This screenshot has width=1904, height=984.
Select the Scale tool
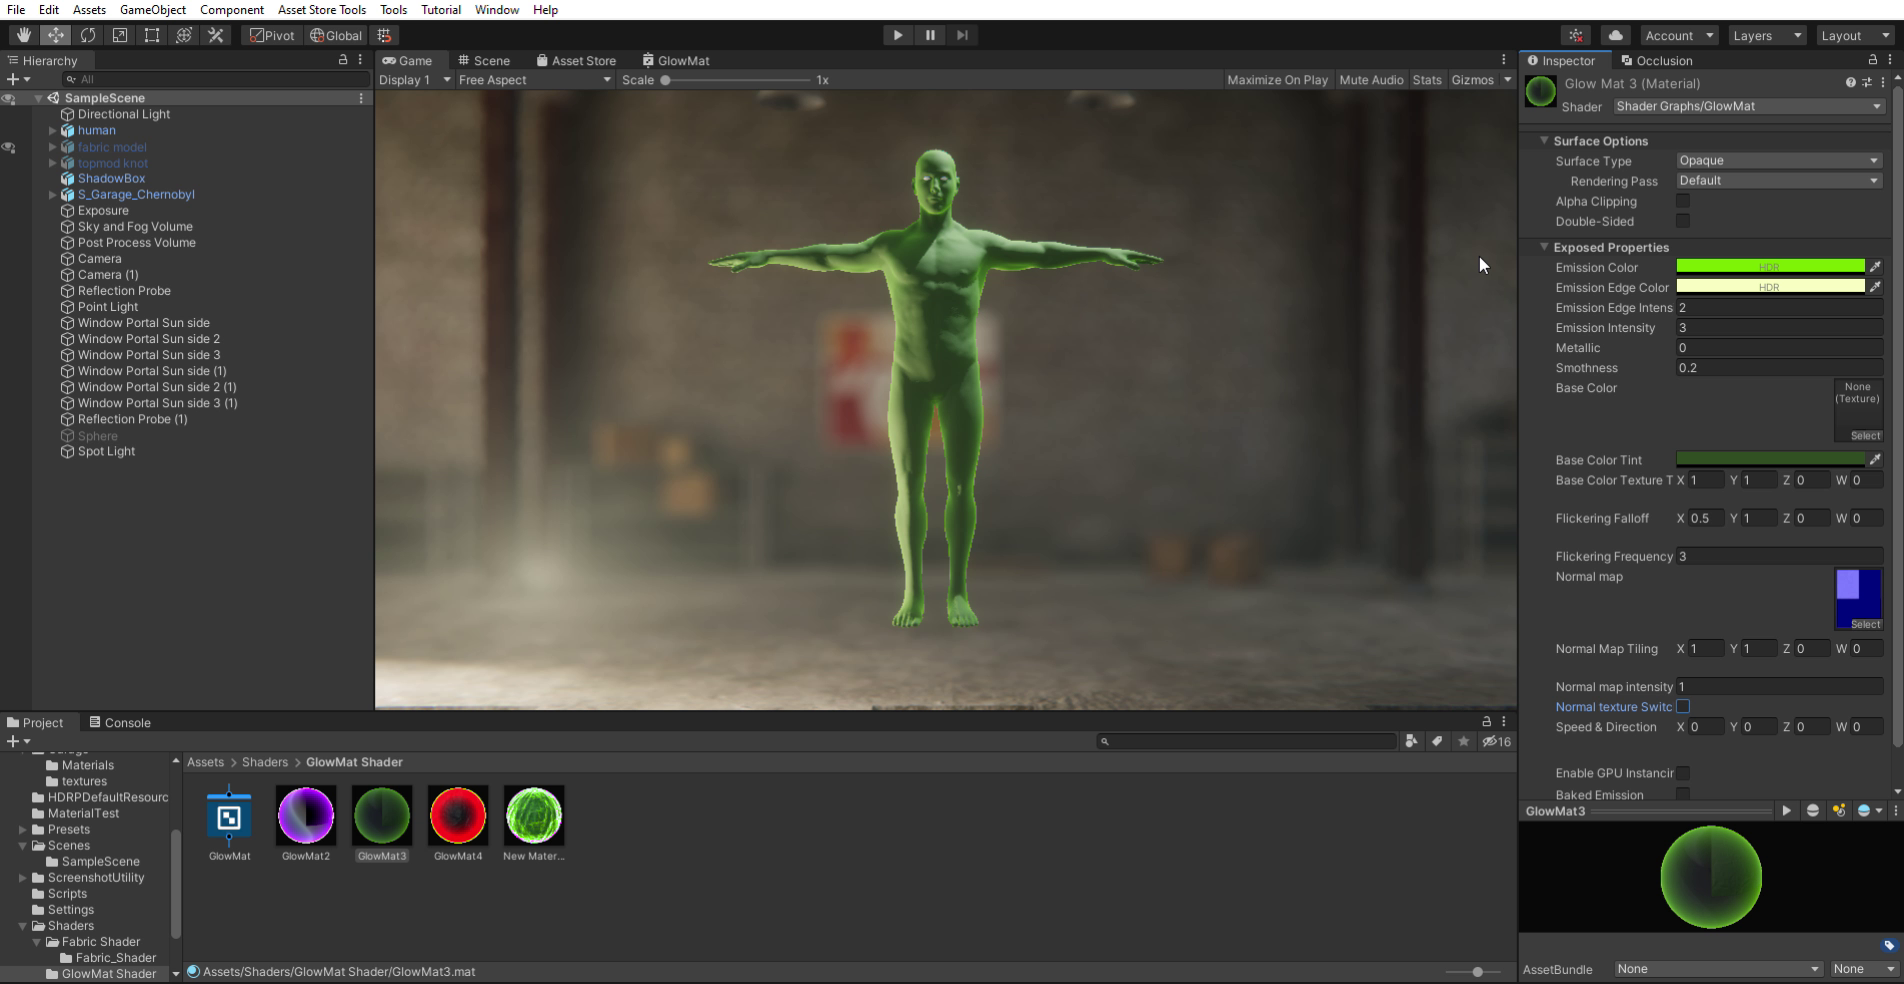[119, 35]
